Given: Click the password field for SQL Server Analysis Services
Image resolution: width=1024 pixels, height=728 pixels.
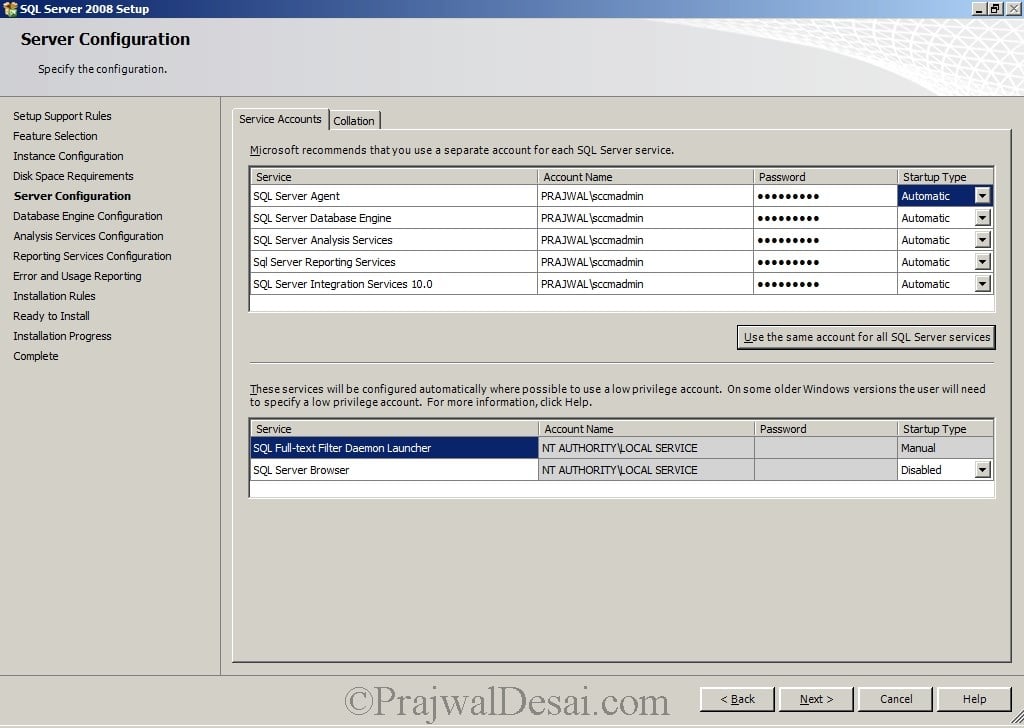Looking at the screenshot, I should click(x=825, y=240).
